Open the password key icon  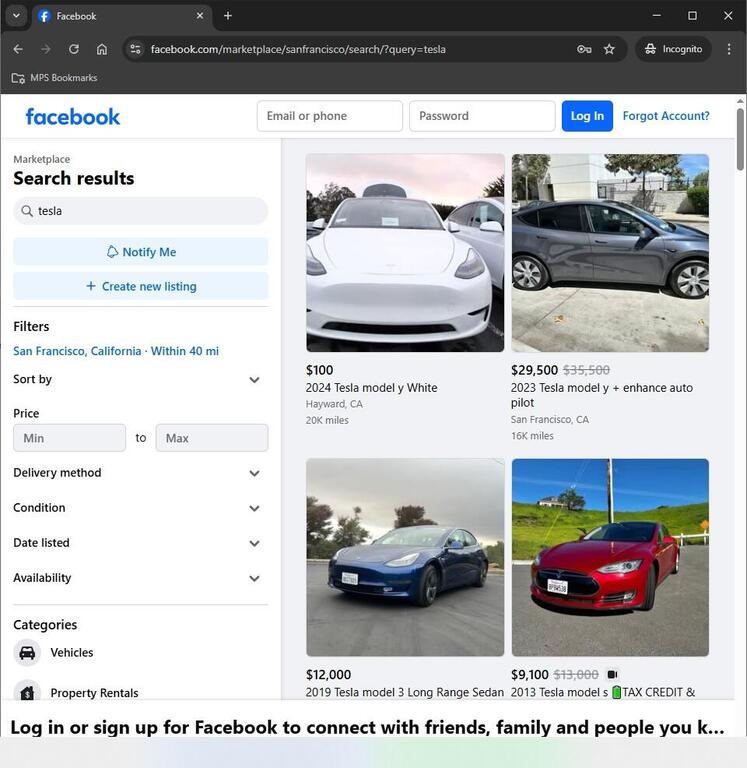click(584, 49)
